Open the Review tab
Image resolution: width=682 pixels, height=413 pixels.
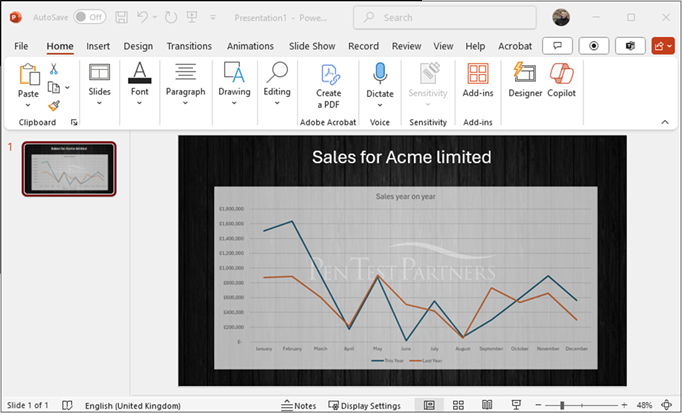(x=406, y=46)
